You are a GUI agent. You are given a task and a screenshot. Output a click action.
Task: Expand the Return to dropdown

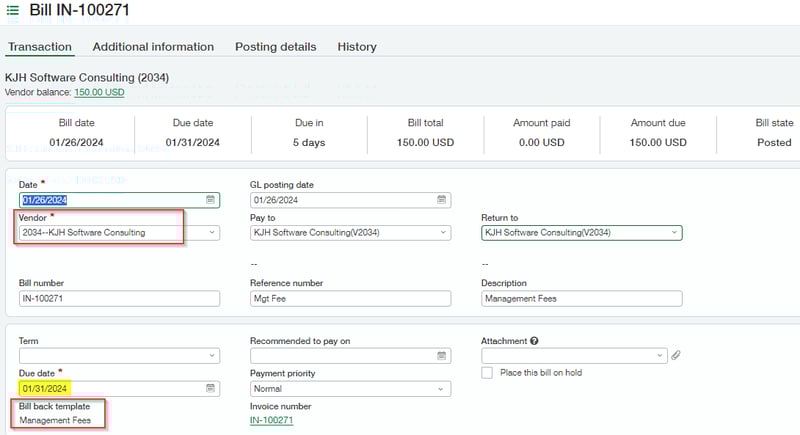674,233
